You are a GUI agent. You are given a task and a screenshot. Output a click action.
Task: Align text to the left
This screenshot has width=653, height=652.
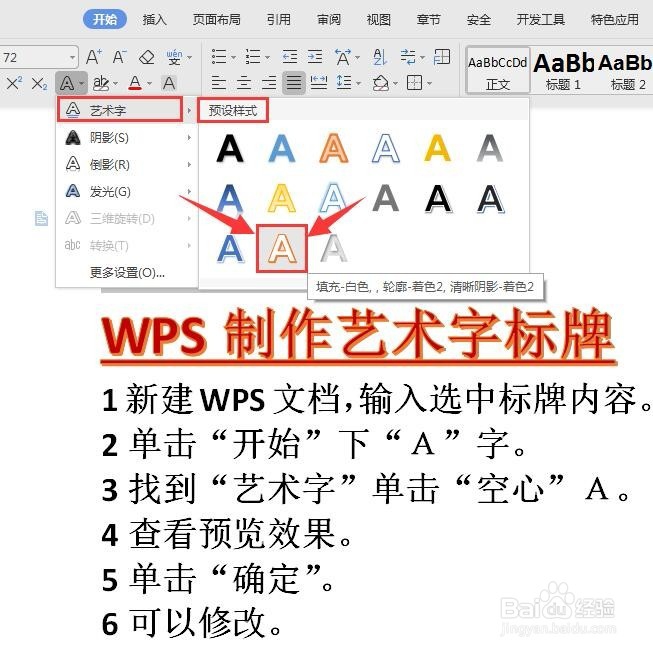point(219,83)
